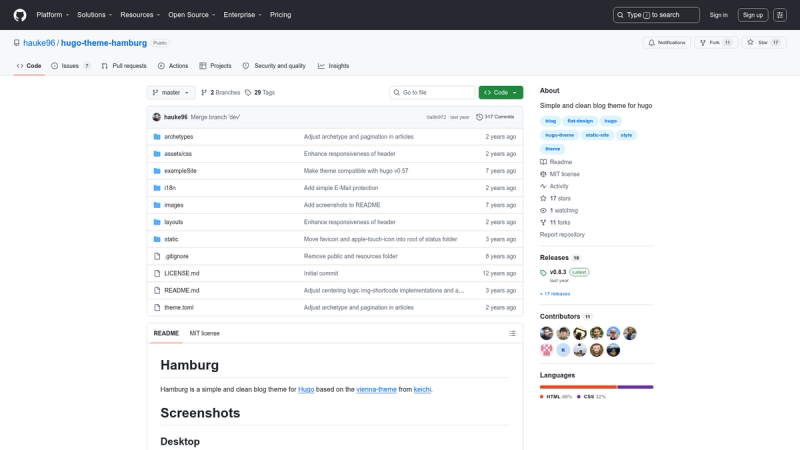Switch to the Issues tab
Screen dimensions: 800x450
click(x=70, y=66)
